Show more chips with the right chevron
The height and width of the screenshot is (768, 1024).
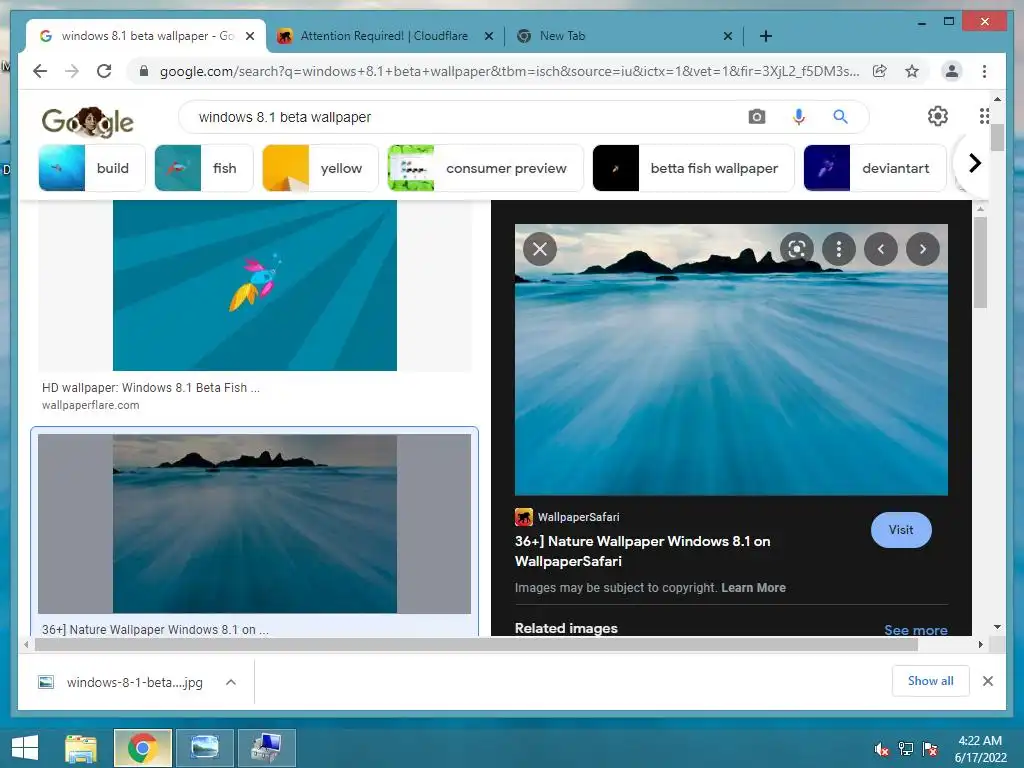(974, 163)
